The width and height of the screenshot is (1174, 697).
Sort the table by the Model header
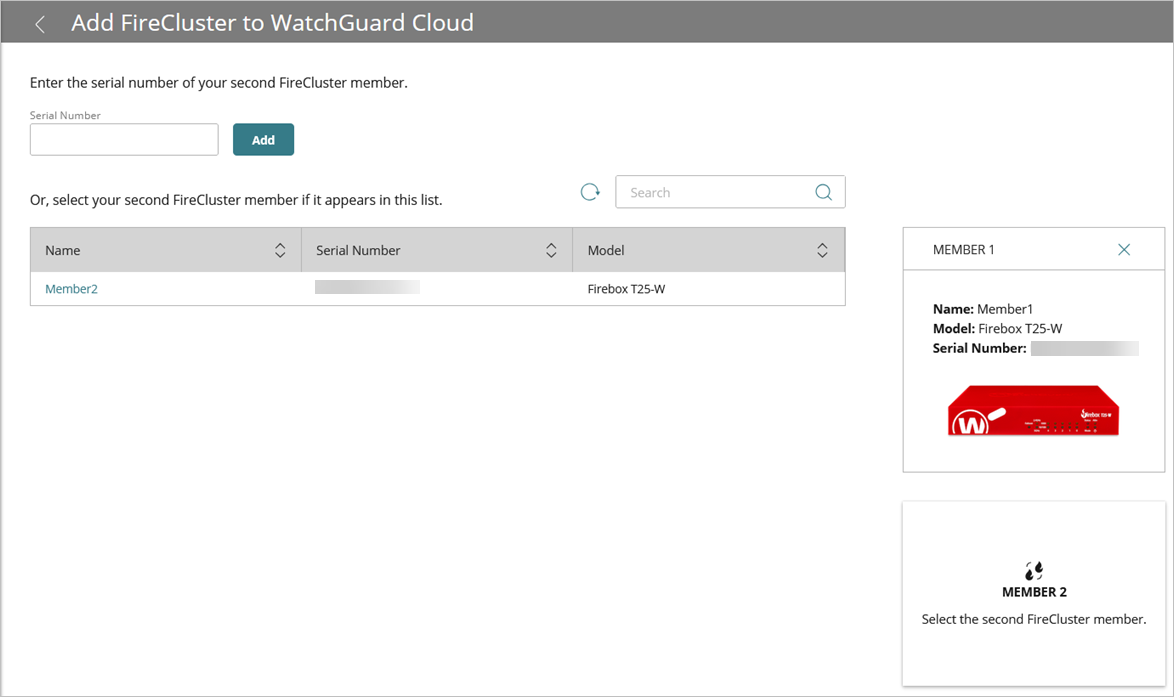[x=606, y=249]
